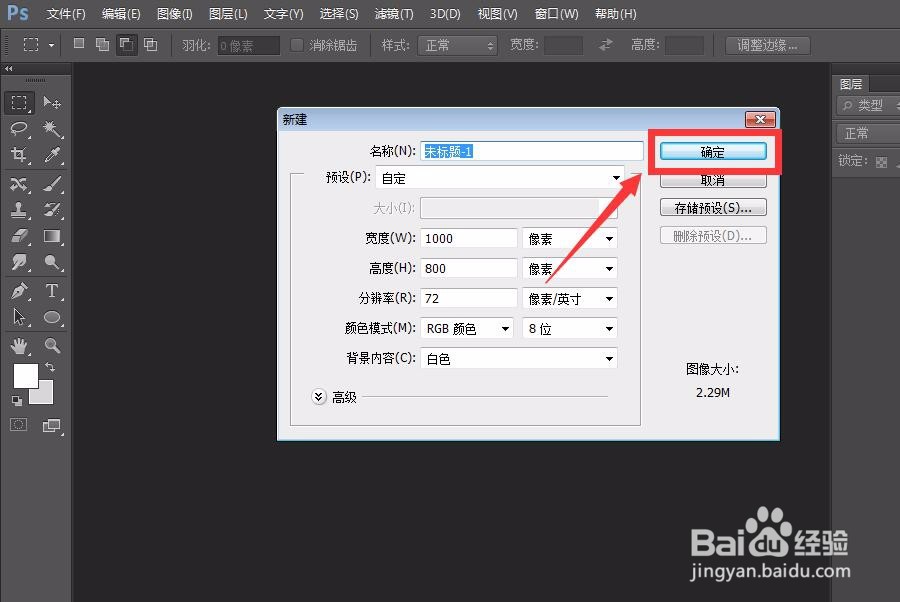Choose the Horizontal Type tool
This screenshot has height=602, width=900.
[52, 291]
